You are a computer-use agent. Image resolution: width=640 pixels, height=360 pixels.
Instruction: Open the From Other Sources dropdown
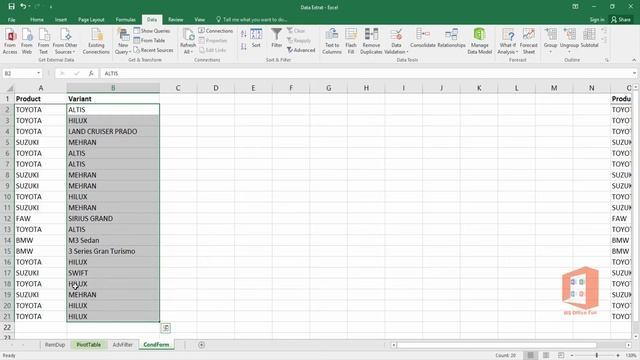65,41
